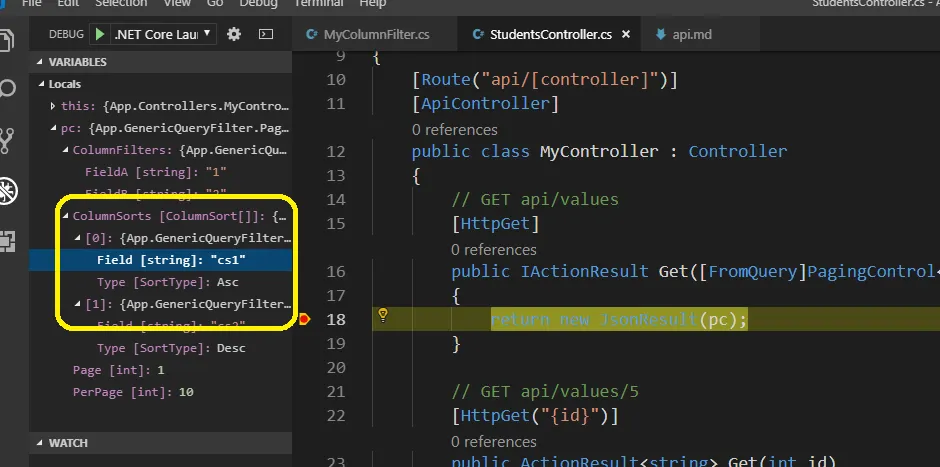Collapse the [0] array element
The image size is (940, 467).
tap(77, 238)
